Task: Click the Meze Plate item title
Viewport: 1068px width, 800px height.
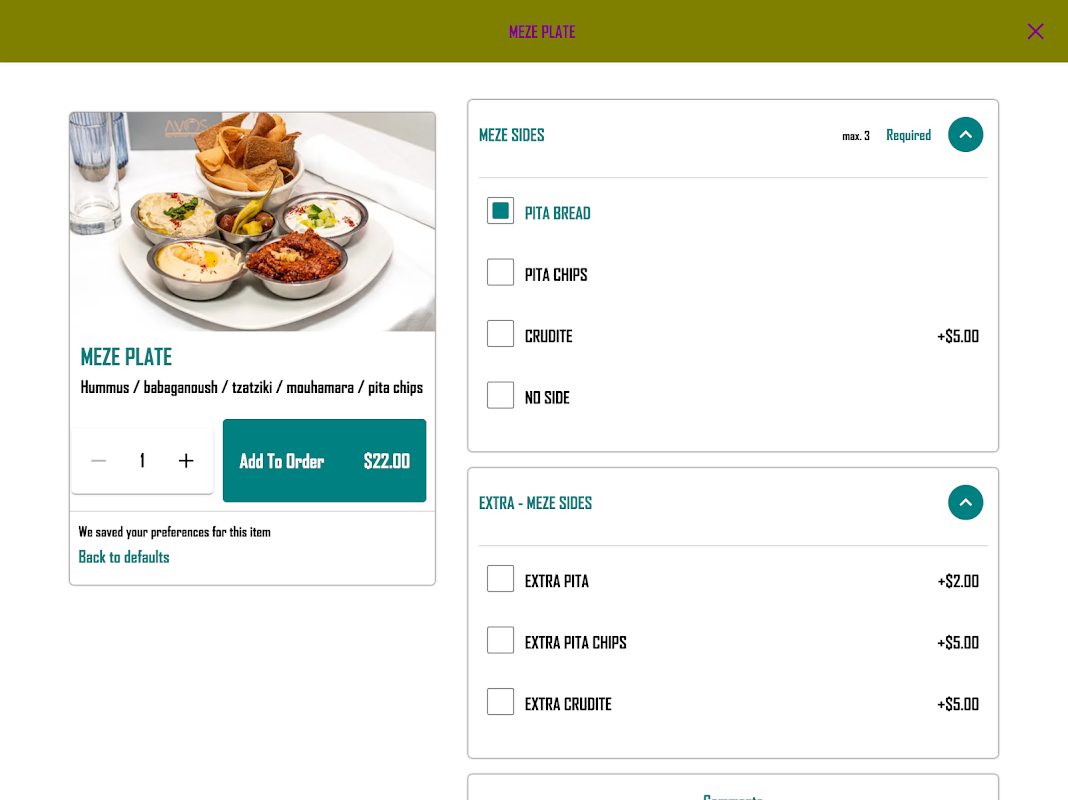Action: coord(126,357)
